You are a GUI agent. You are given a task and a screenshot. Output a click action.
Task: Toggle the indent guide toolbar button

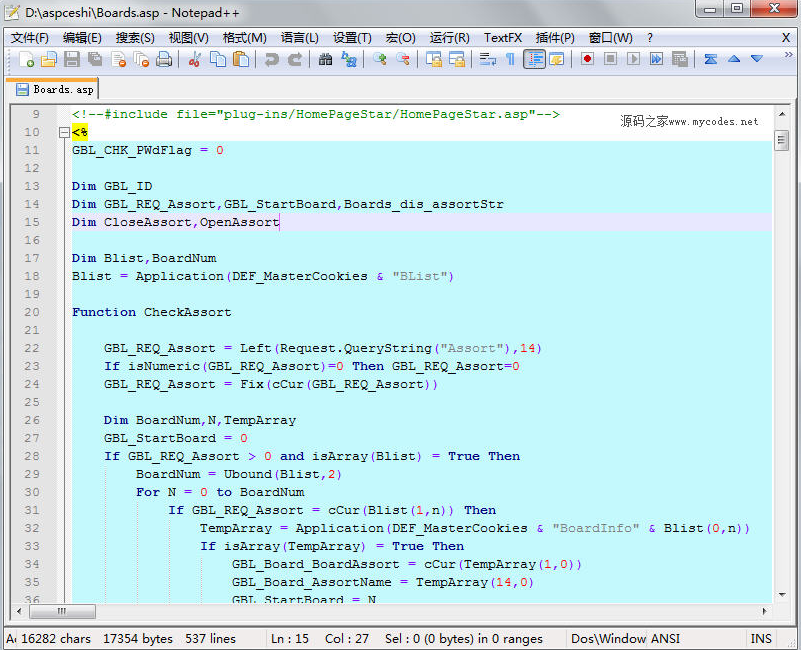click(x=534, y=60)
